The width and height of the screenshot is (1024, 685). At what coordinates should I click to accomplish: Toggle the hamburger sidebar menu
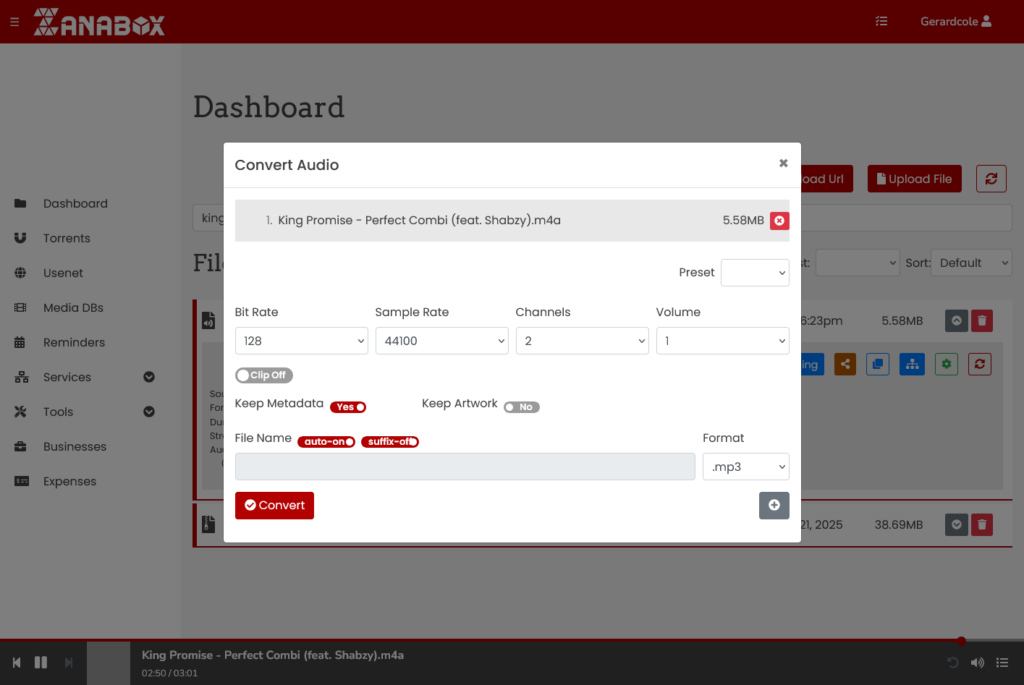tap(14, 21)
